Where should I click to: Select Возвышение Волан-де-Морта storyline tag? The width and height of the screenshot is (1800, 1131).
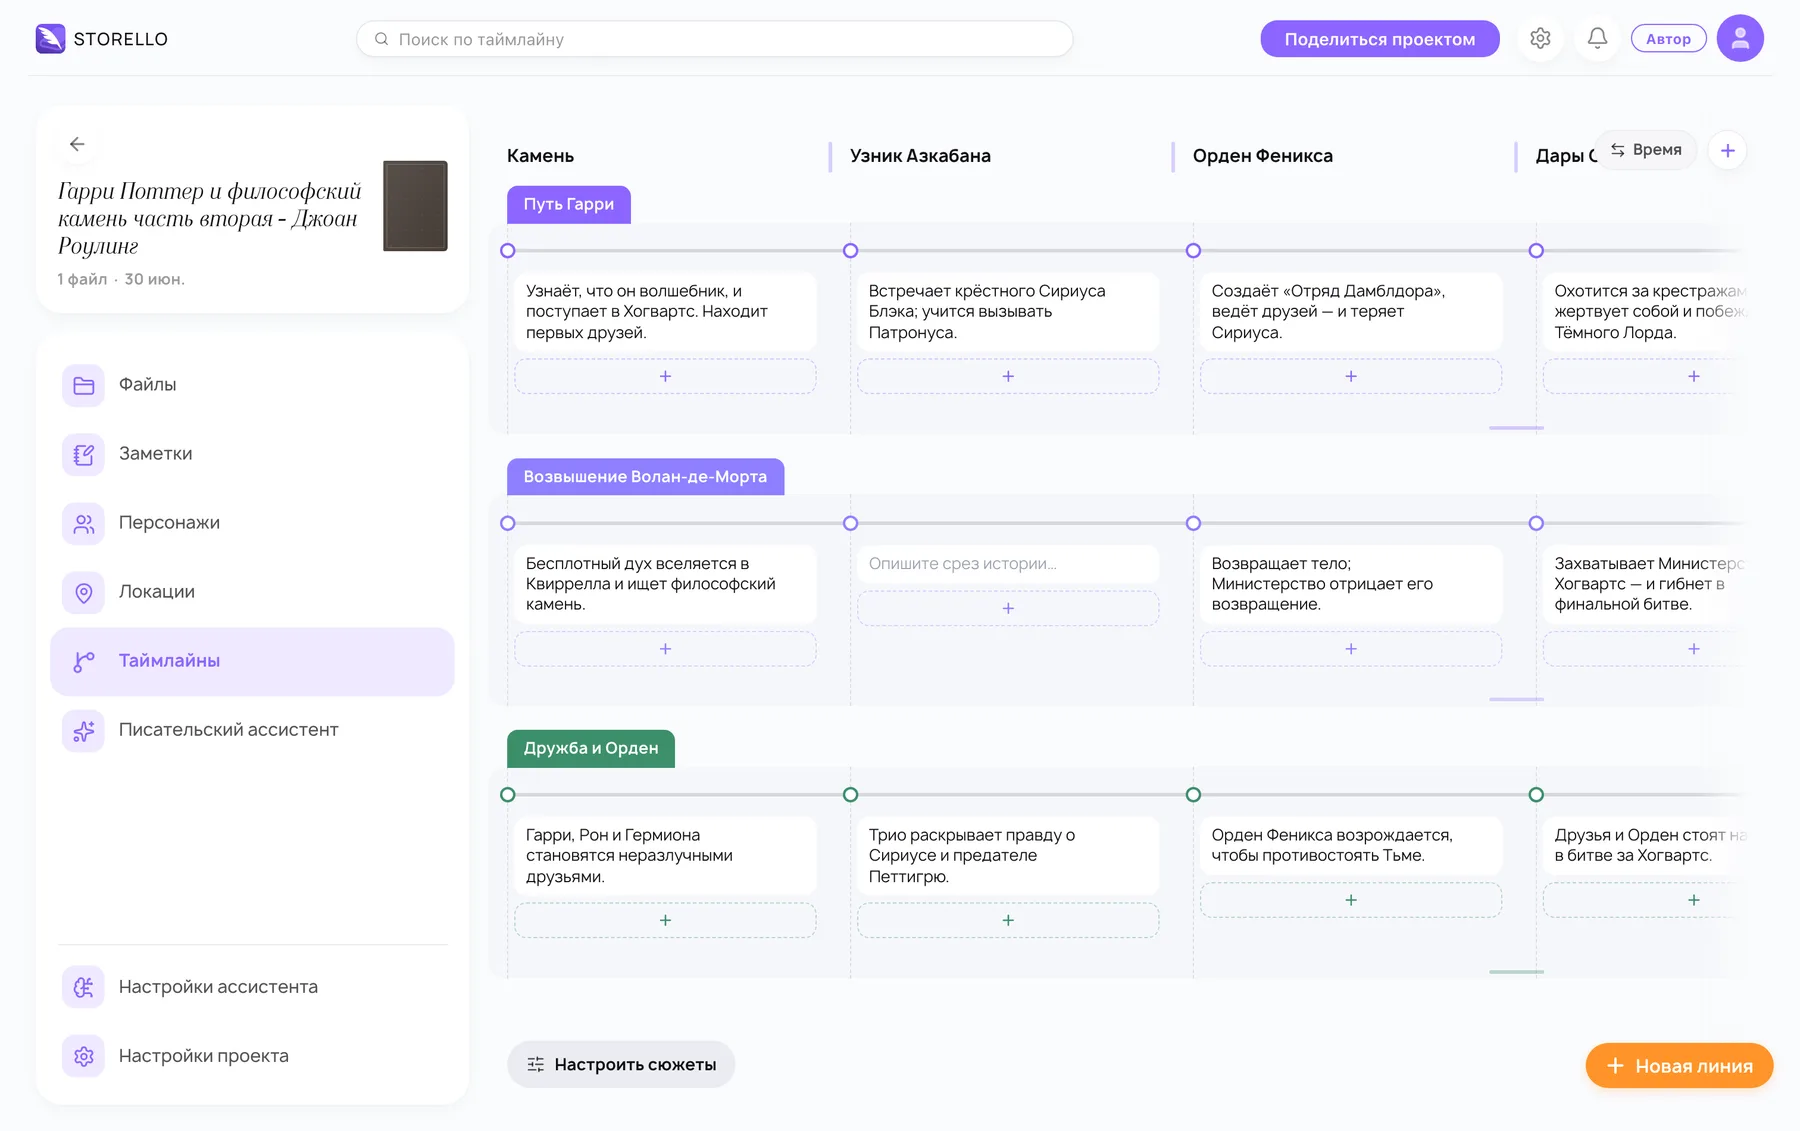(645, 477)
